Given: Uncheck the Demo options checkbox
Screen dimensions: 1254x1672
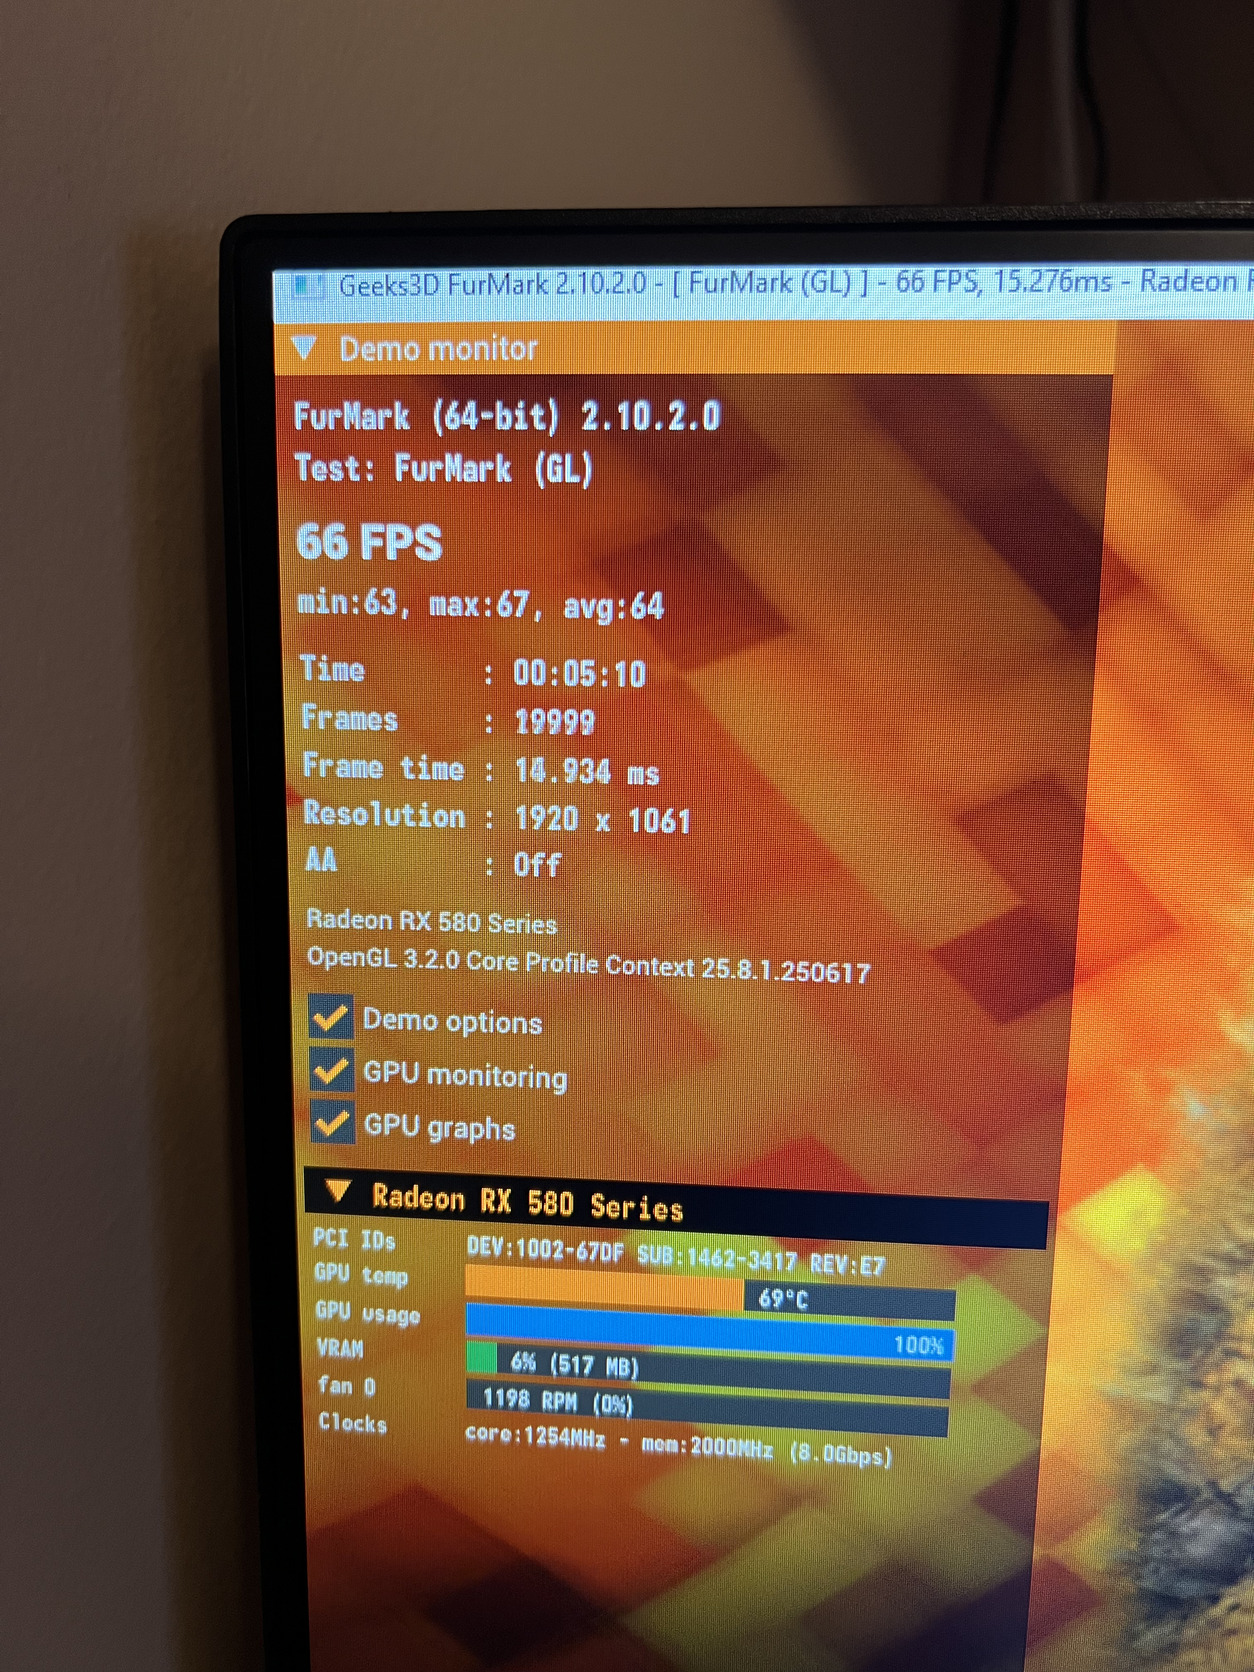Looking at the screenshot, I should pos(331,1017).
